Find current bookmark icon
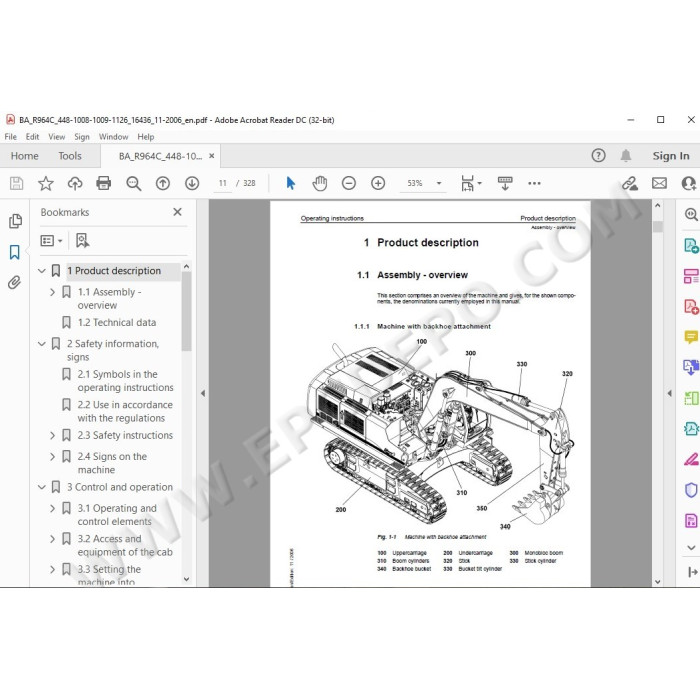The height and width of the screenshot is (700, 700). 82,241
